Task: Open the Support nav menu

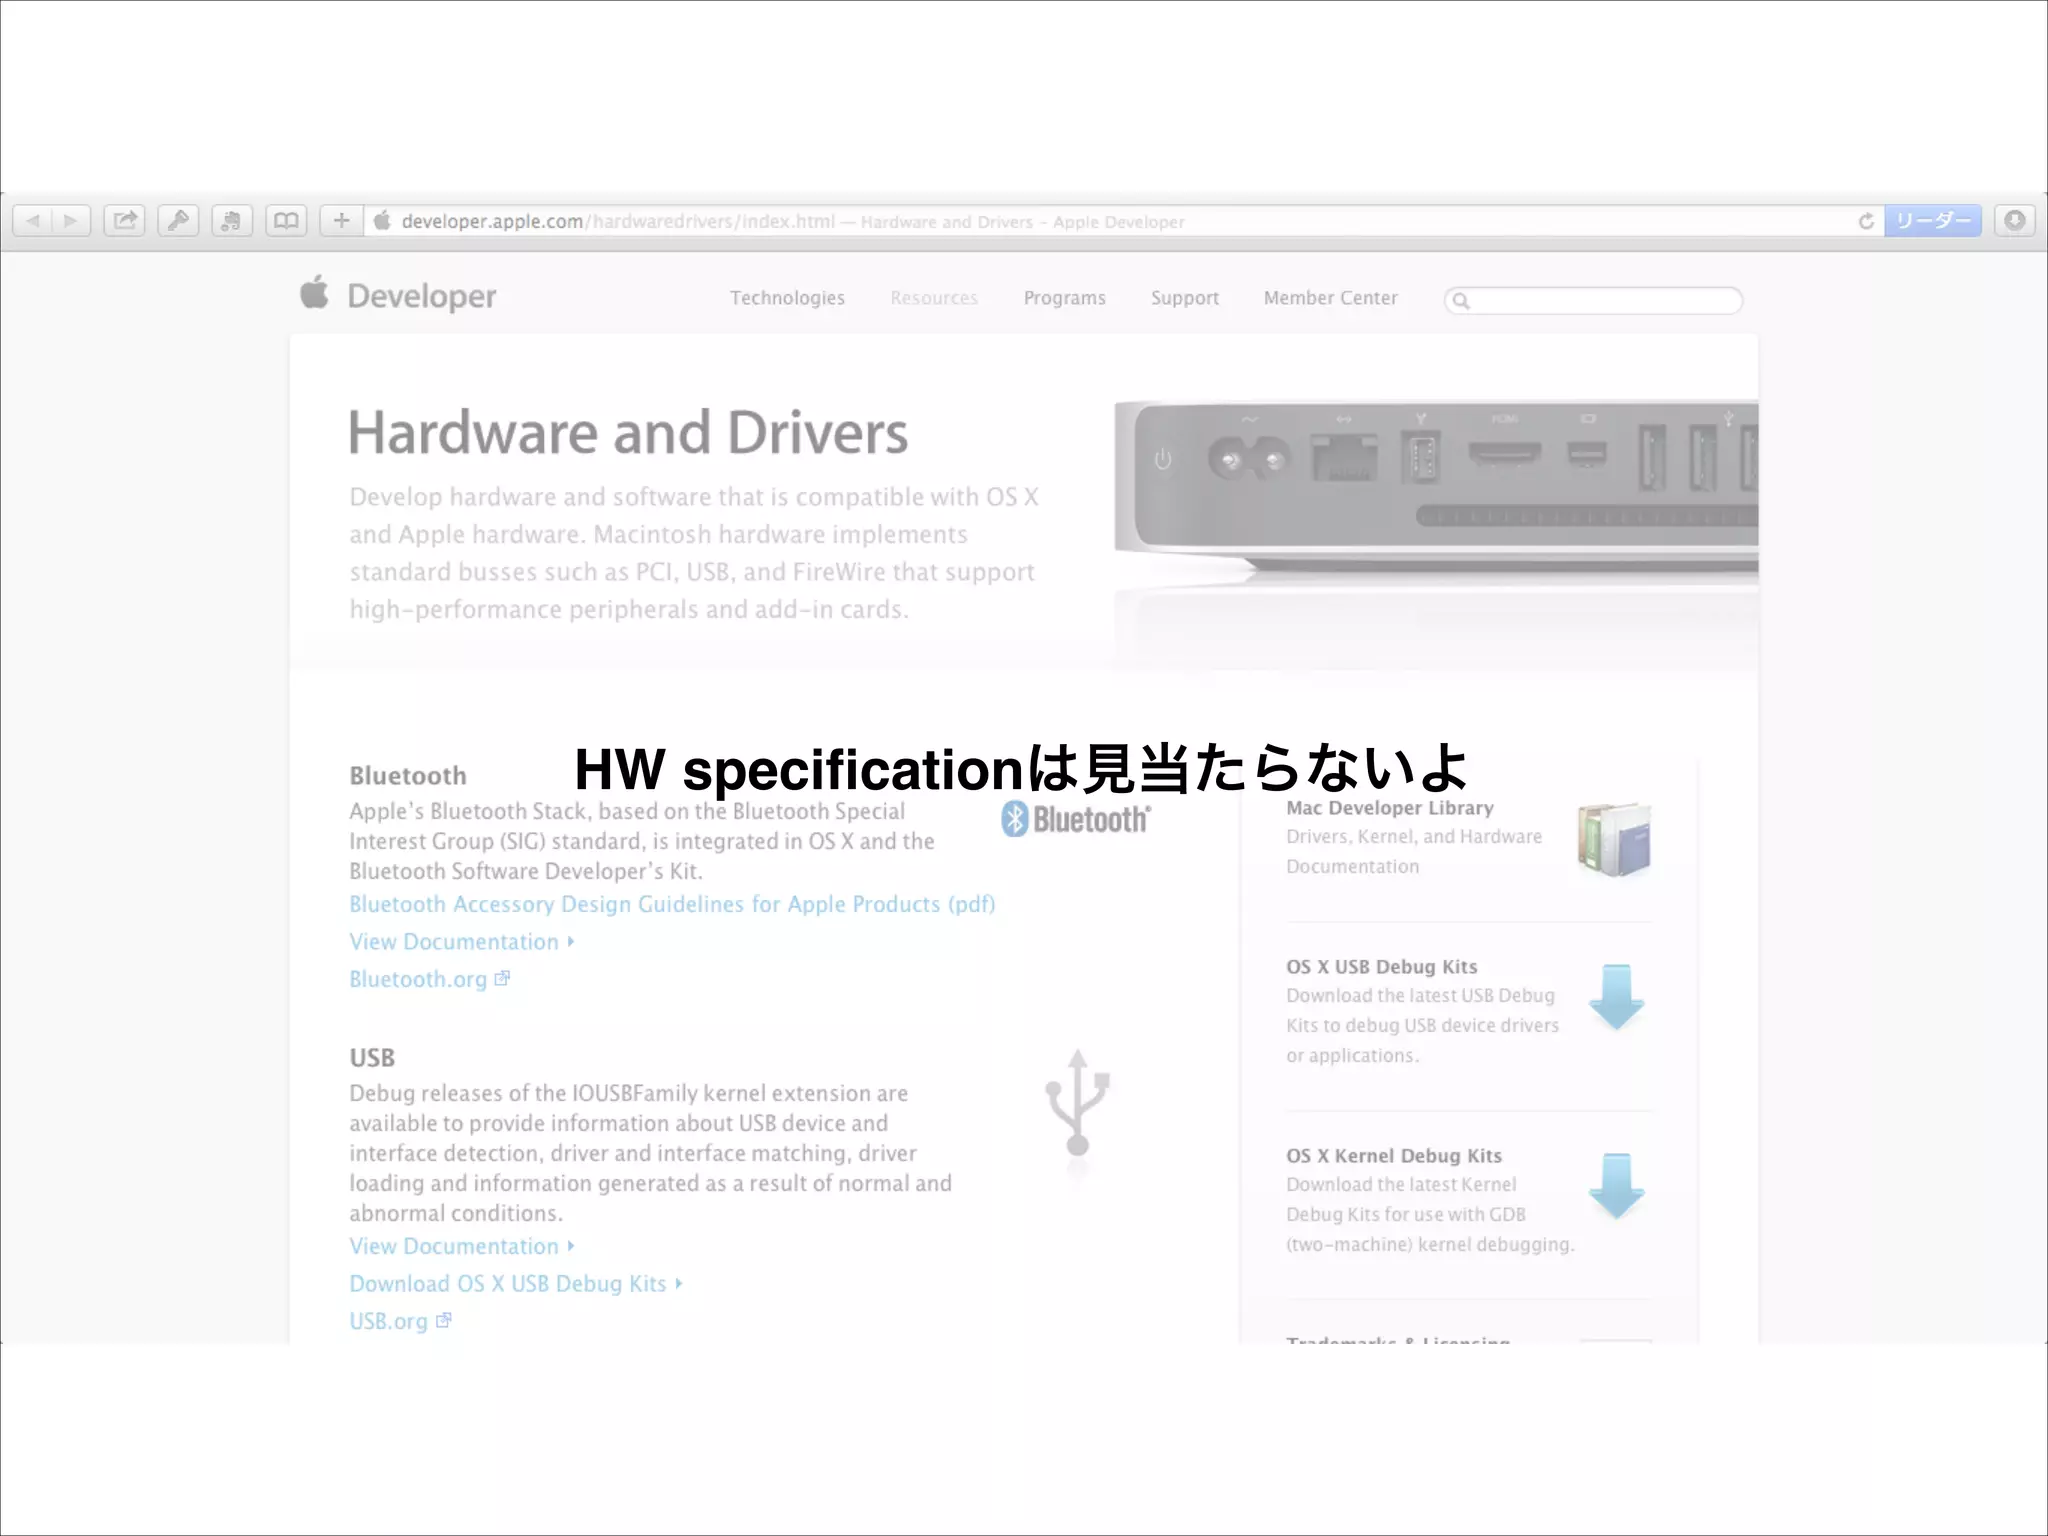Action: tap(1184, 298)
